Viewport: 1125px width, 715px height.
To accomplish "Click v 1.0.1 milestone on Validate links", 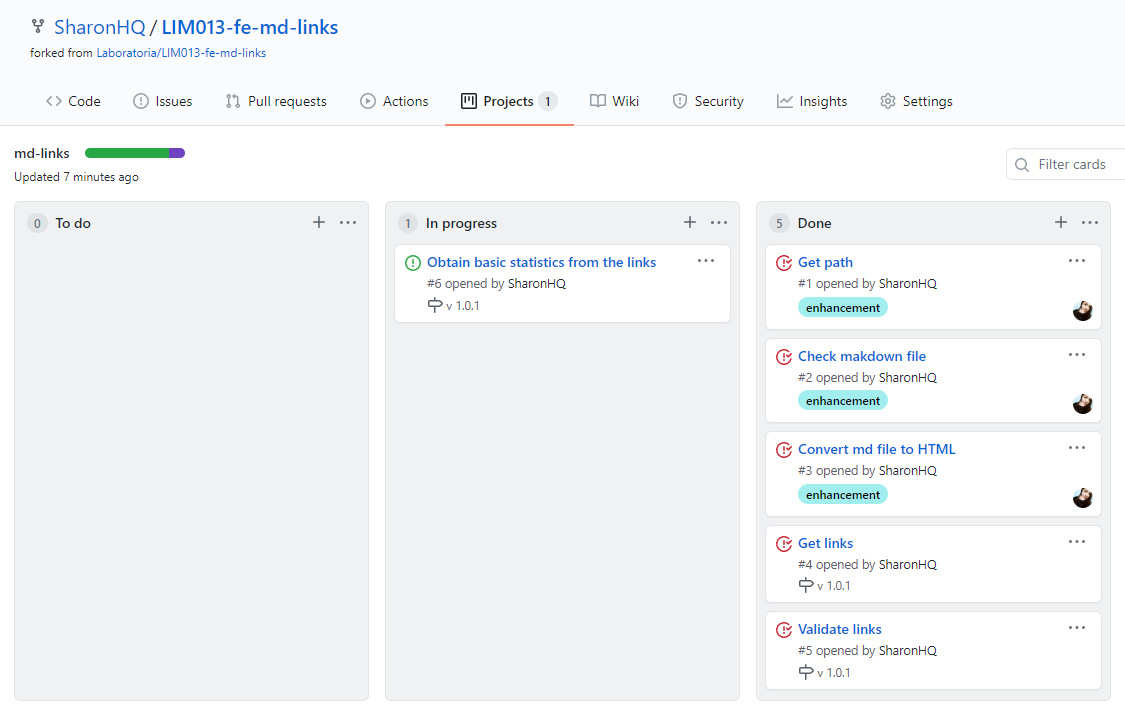I will click(x=834, y=673).
